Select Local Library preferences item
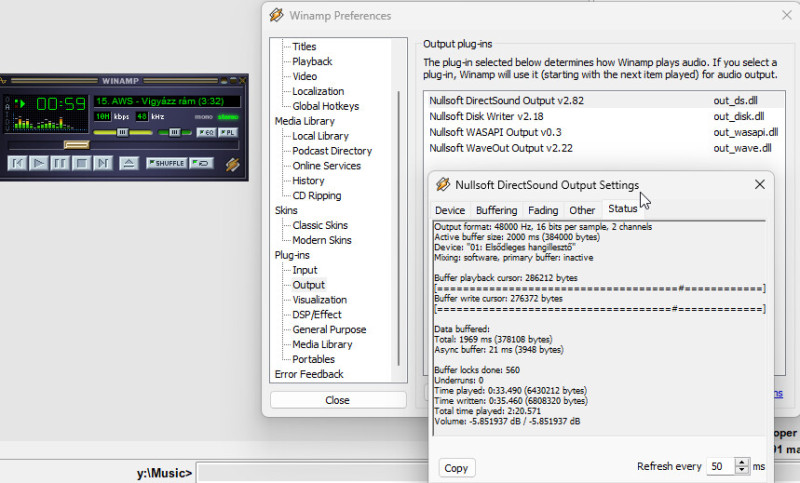The image size is (800, 483). (x=320, y=136)
